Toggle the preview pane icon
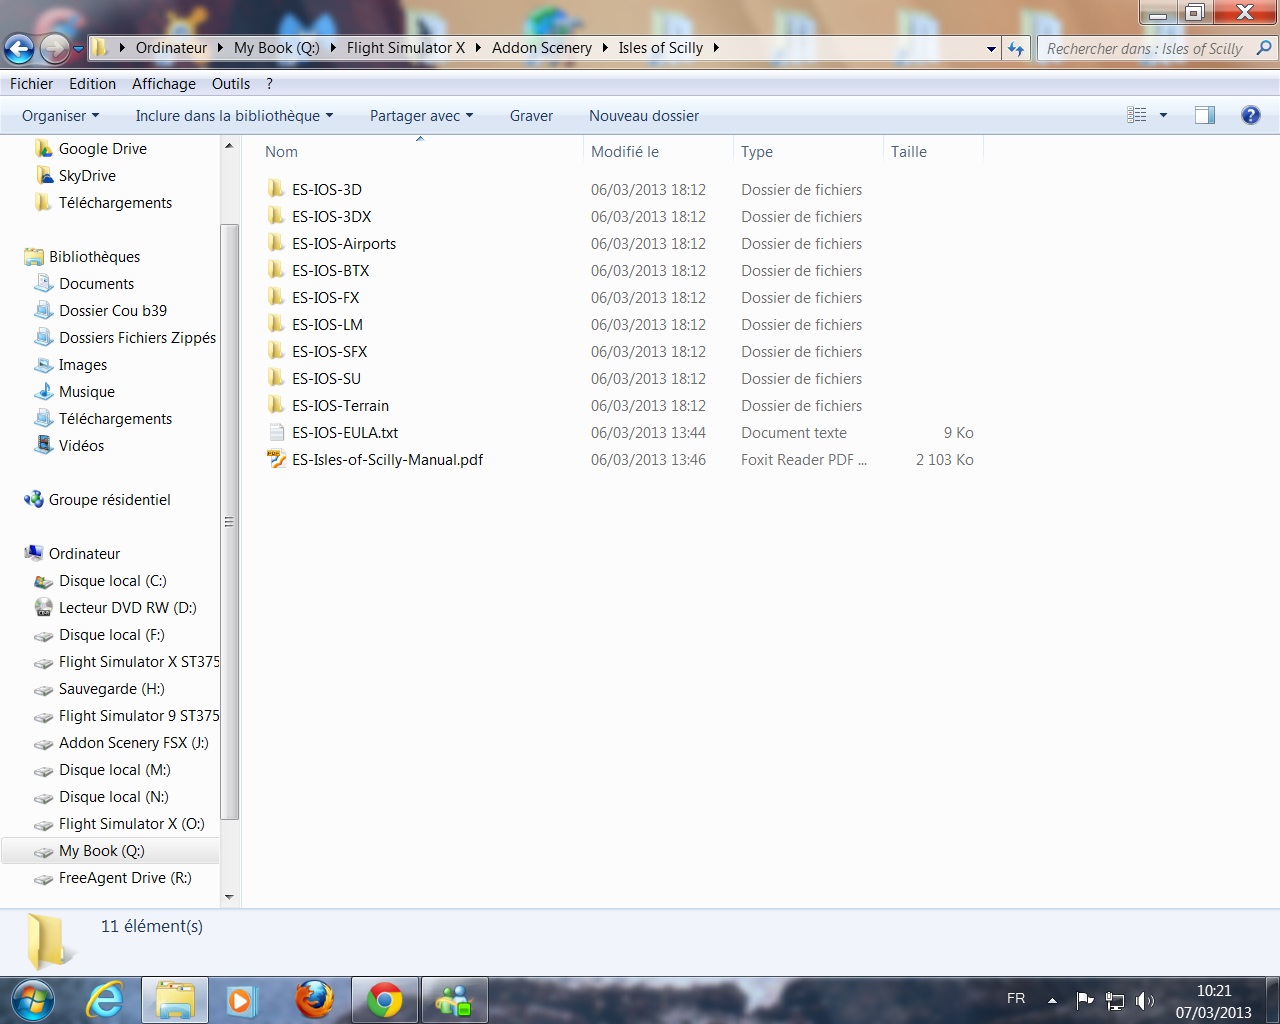This screenshot has height=1024, width=1280. pos(1205,115)
